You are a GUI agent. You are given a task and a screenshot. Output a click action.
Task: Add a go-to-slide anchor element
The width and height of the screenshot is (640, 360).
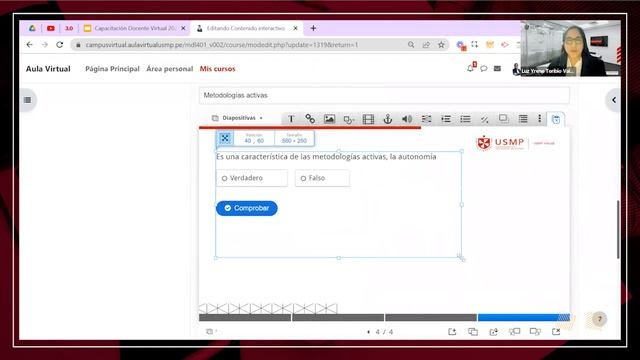[x=387, y=119]
